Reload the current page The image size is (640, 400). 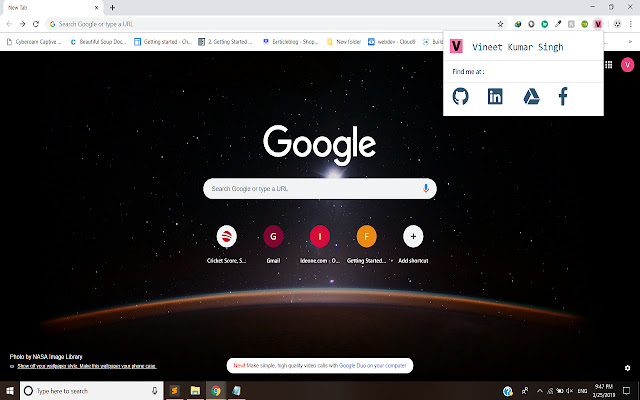36,24
